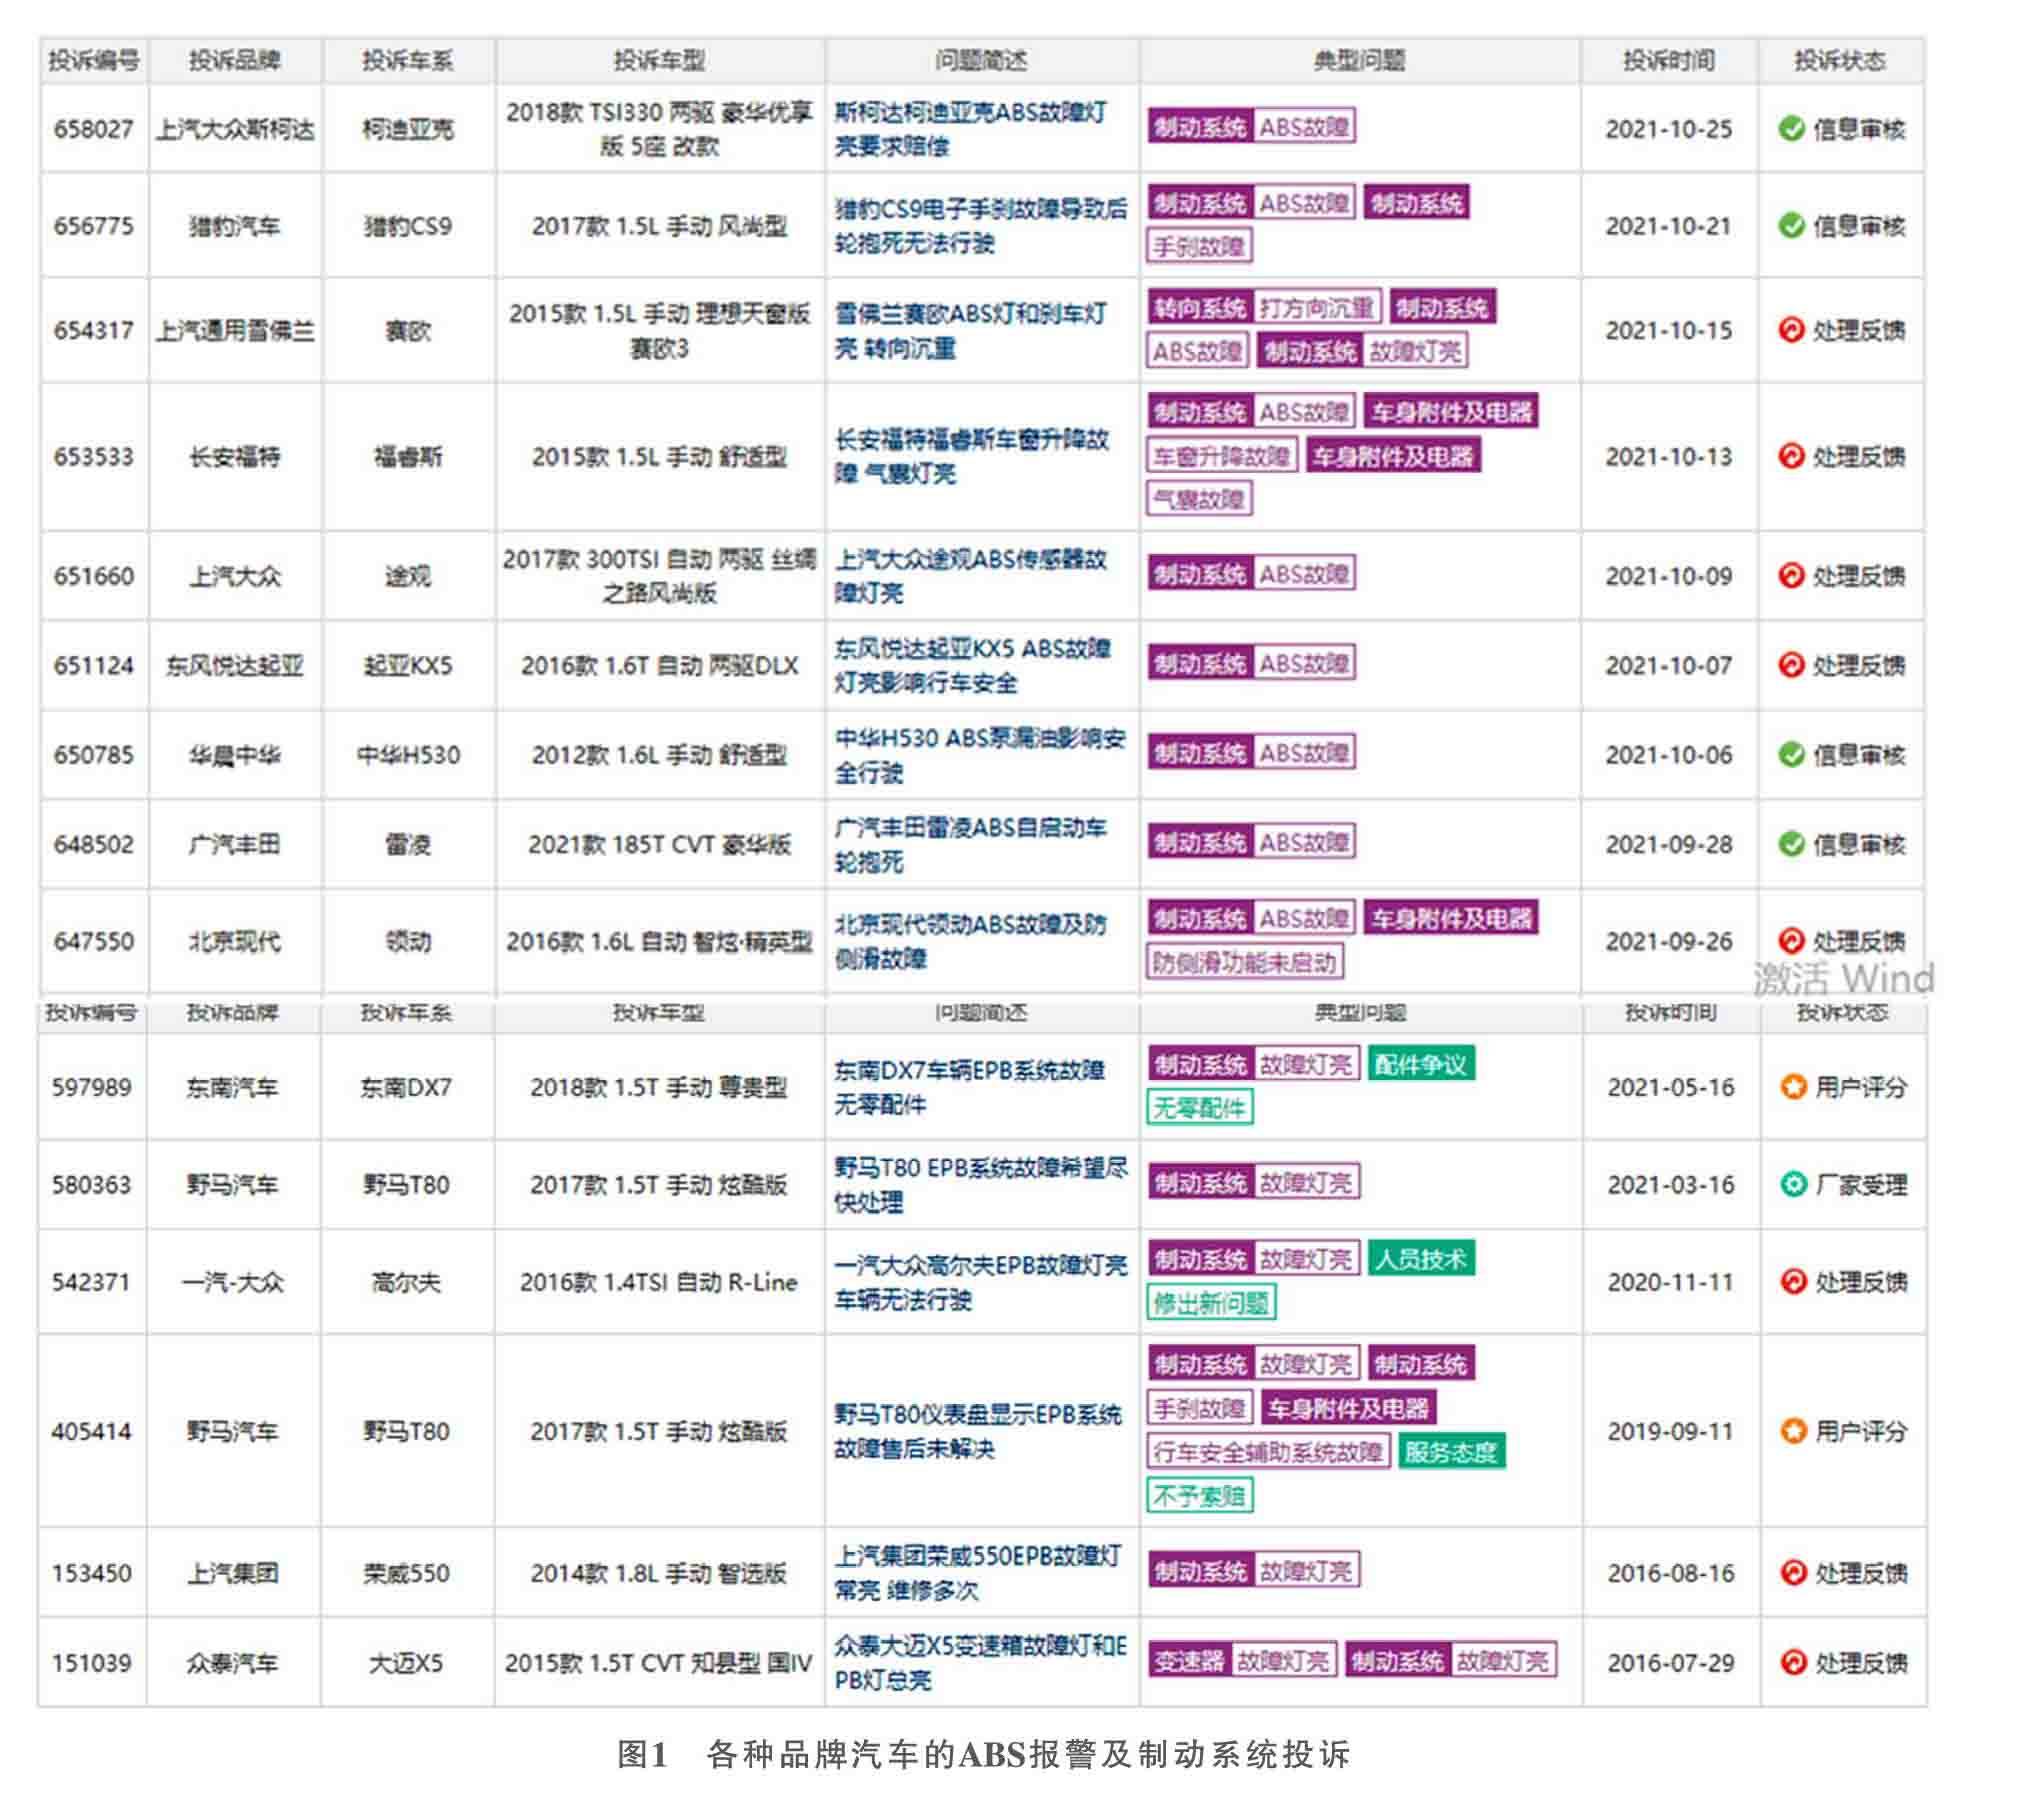The width and height of the screenshot is (2036, 1816).
Task: Select the date 2020-11-11
Action: coord(1670,1282)
